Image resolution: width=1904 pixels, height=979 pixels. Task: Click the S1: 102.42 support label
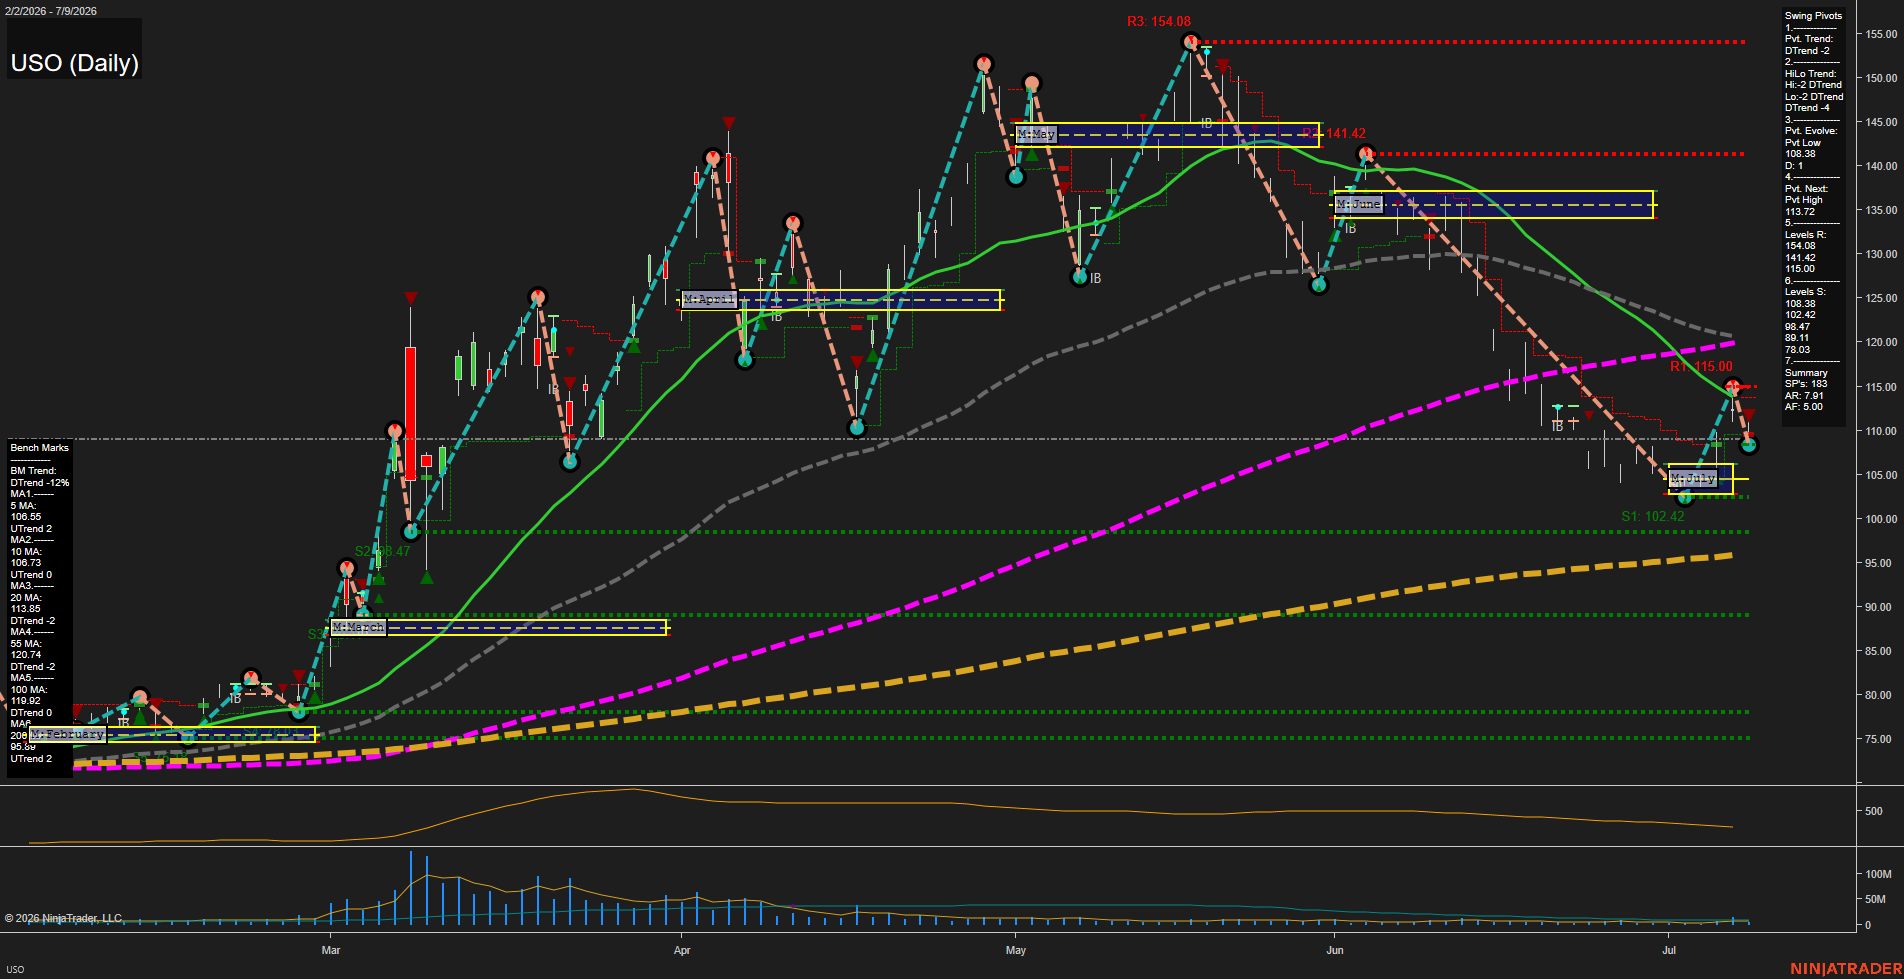[x=1653, y=516]
